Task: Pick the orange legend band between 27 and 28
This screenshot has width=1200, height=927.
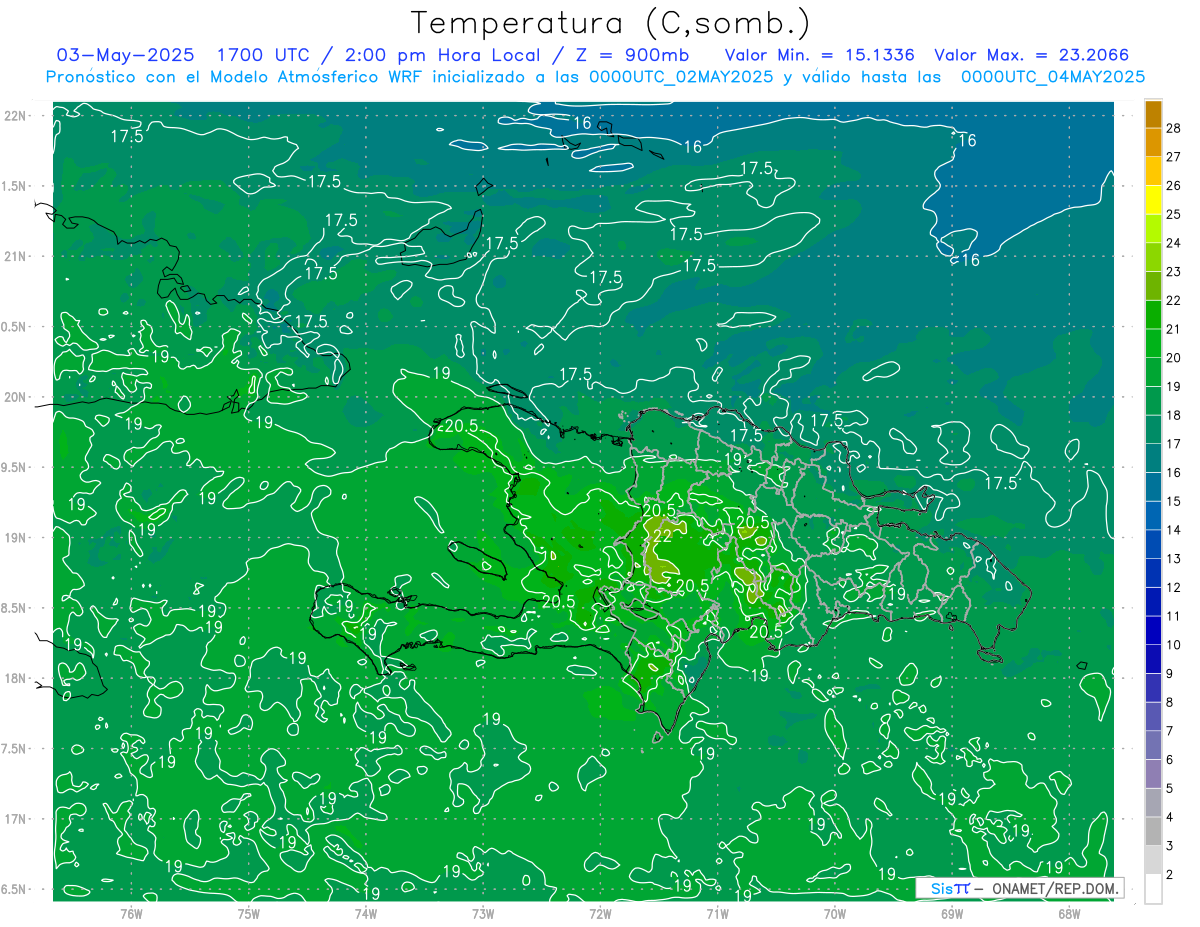Action: 1153,142
